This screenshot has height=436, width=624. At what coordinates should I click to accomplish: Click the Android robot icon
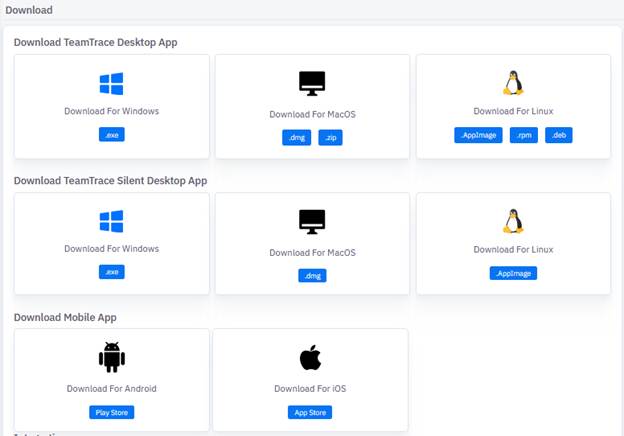(x=112, y=357)
